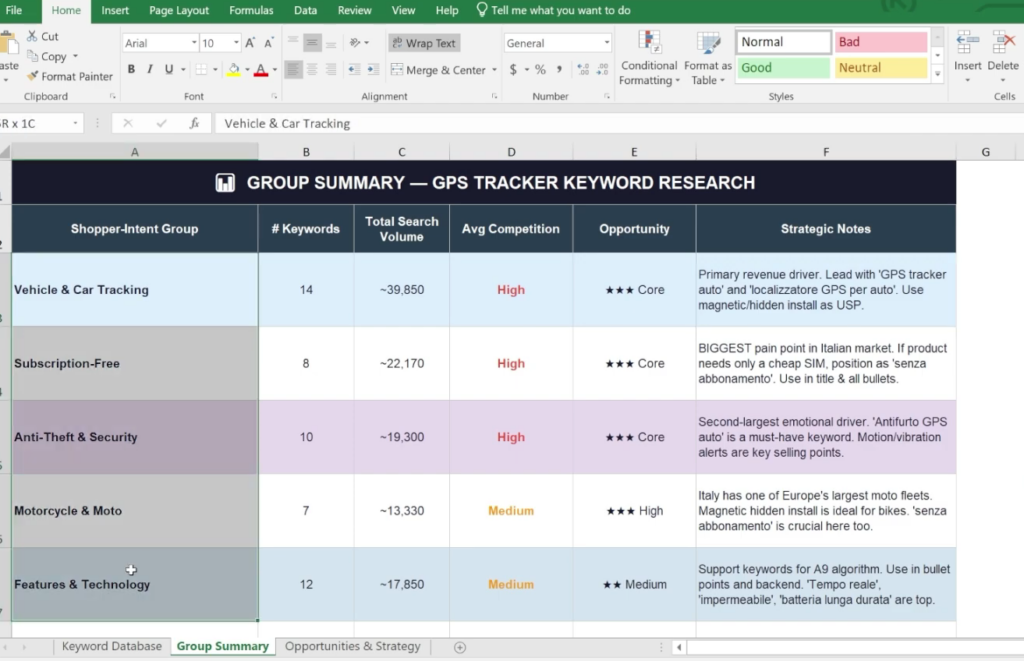Click the Cut button
1024x661 pixels.
click(42, 37)
